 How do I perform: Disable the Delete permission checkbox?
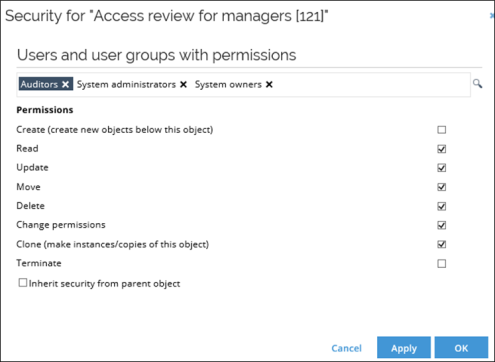pyautogui.click(x=442, y=206)
